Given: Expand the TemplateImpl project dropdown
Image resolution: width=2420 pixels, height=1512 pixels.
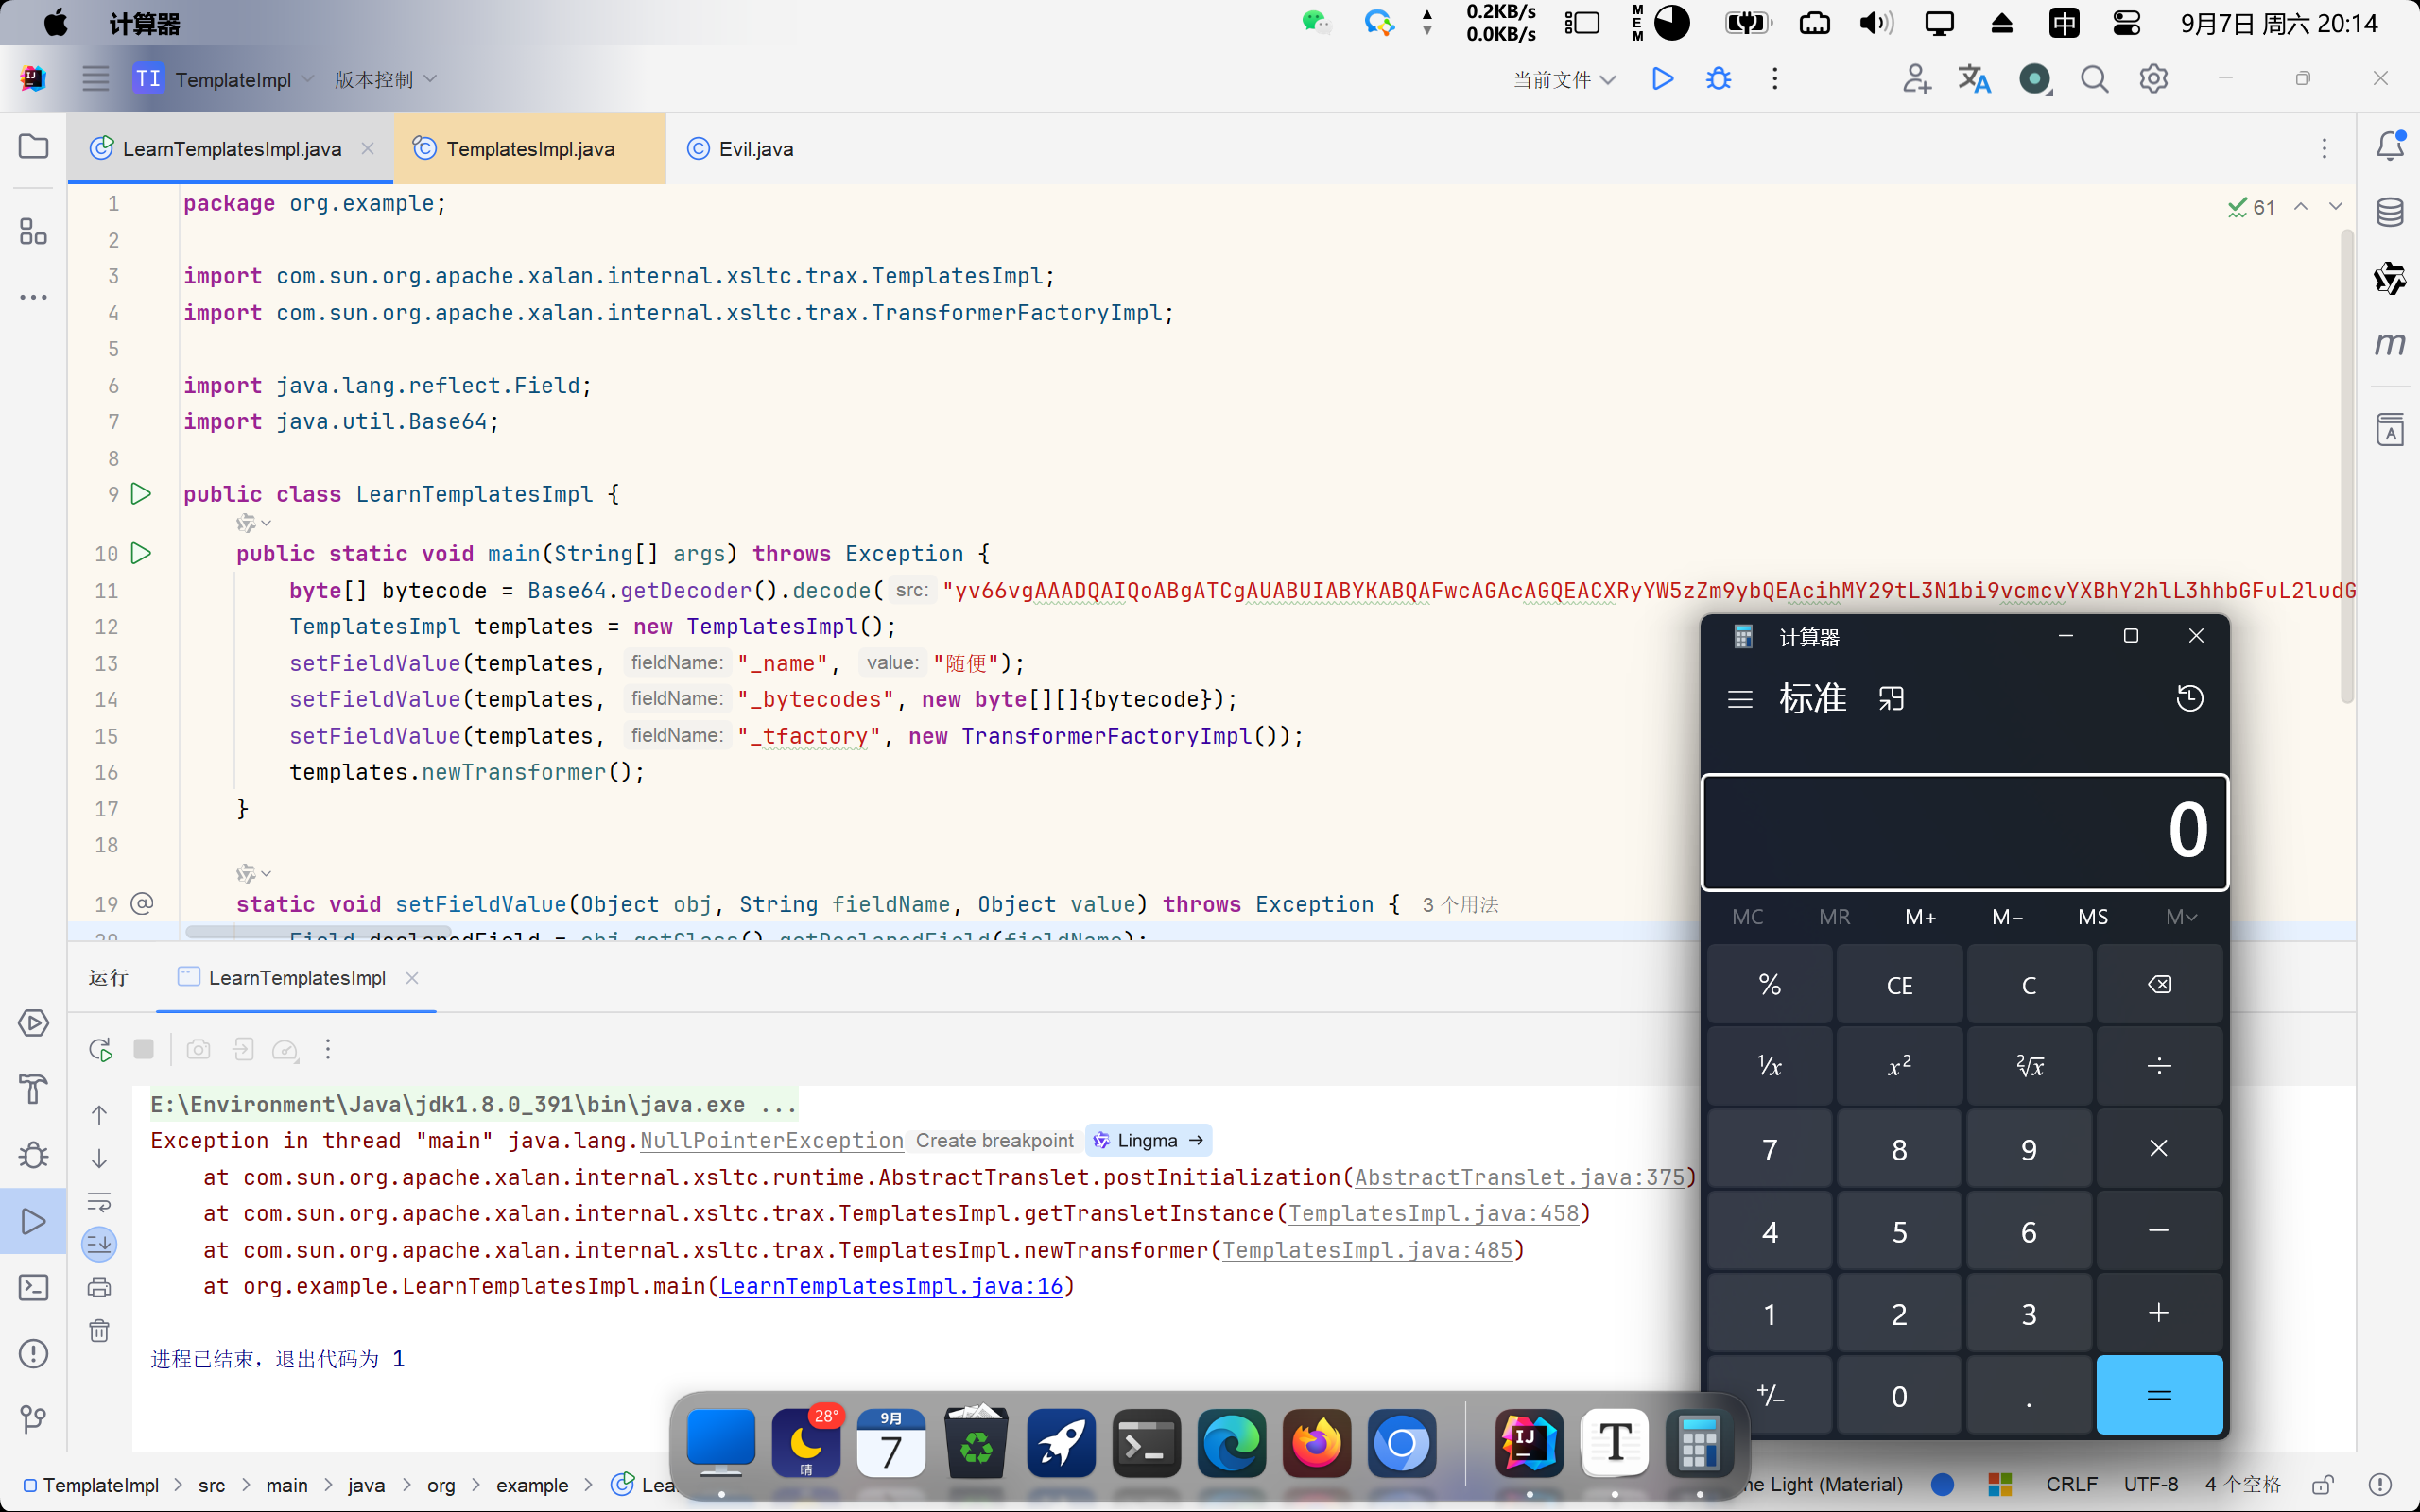Looking at the screenshot, I should pyautogui.click(x=234, y=79).
